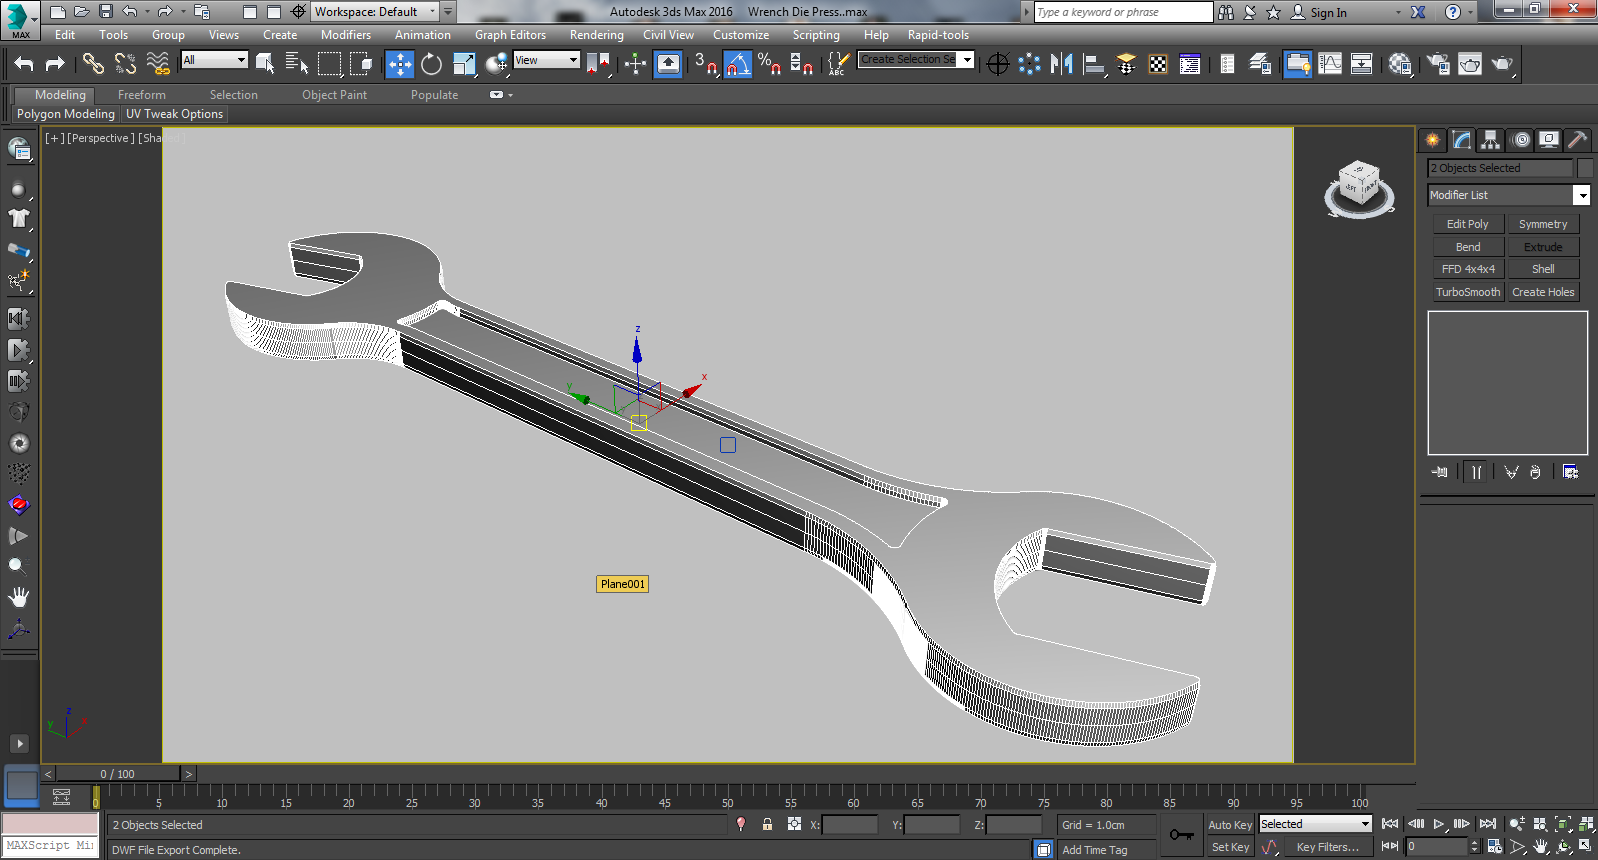
Task: Toggle Set Key mode
Action: [1230, 847]
